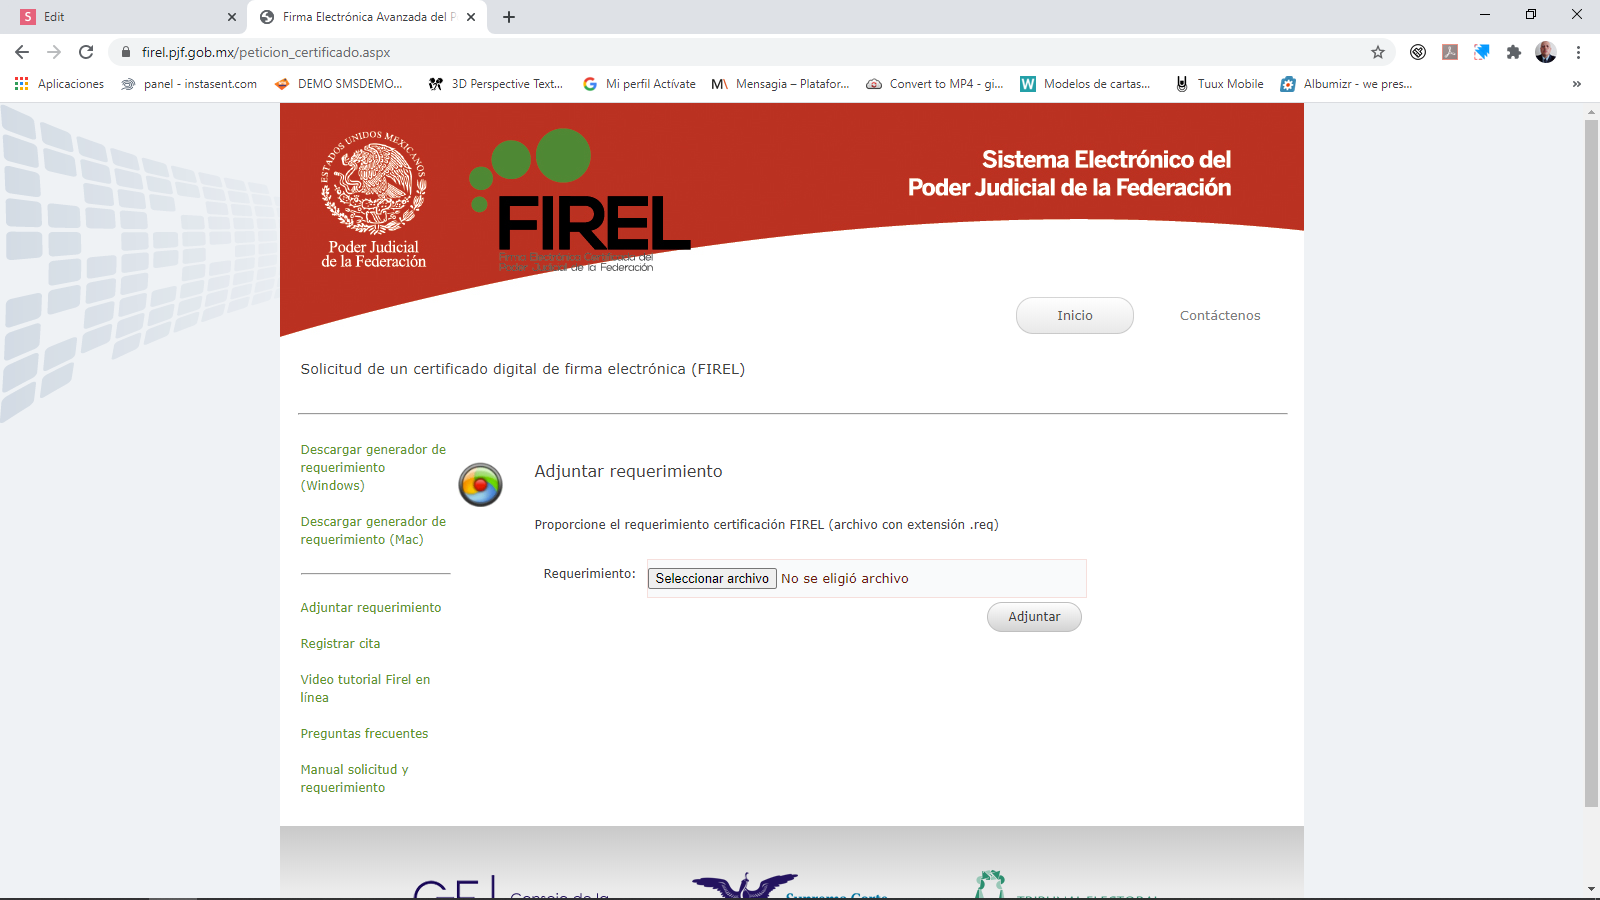This screenshot has height=900, width=1600.
Task: Click the Adobe PDF extension icon
Action: pos(1450,52)
